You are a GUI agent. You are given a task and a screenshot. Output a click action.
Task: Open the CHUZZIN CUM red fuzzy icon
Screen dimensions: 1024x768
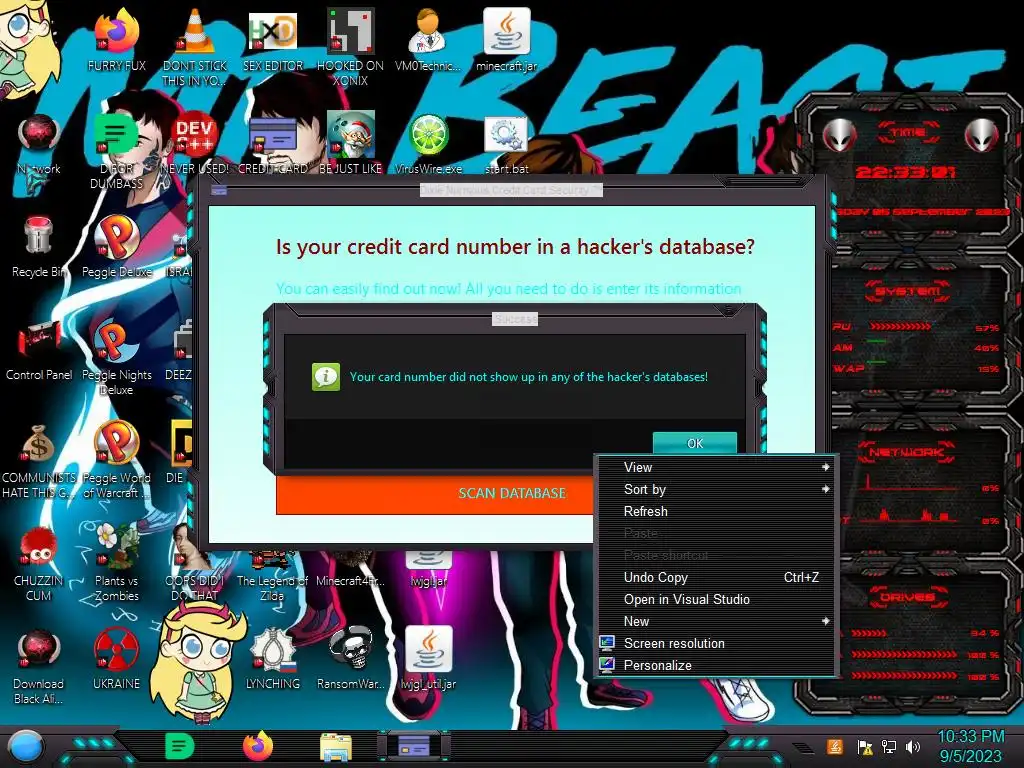39,547
